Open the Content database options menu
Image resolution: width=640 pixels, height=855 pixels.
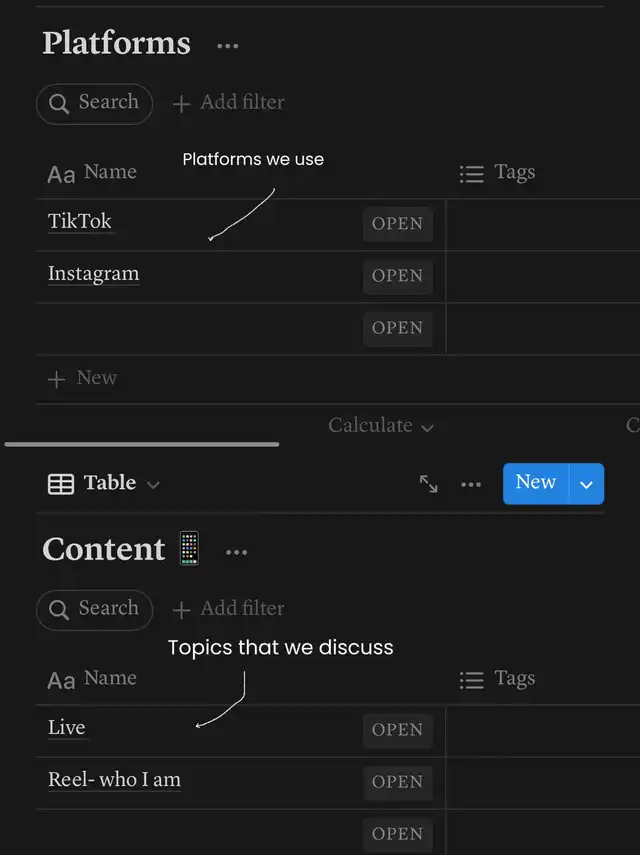click(236, 552)
